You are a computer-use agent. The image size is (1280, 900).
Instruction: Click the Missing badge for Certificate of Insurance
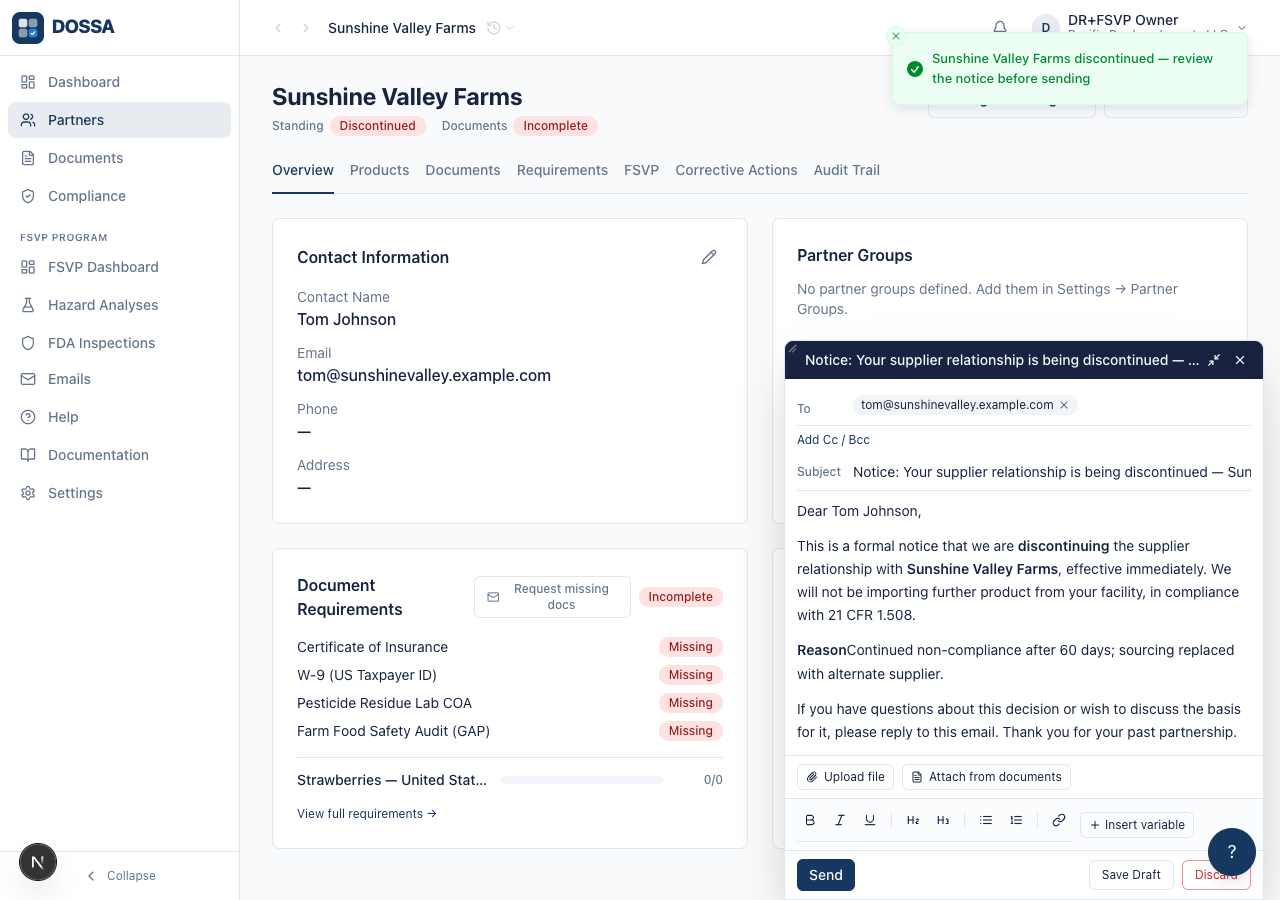point(691,647)
